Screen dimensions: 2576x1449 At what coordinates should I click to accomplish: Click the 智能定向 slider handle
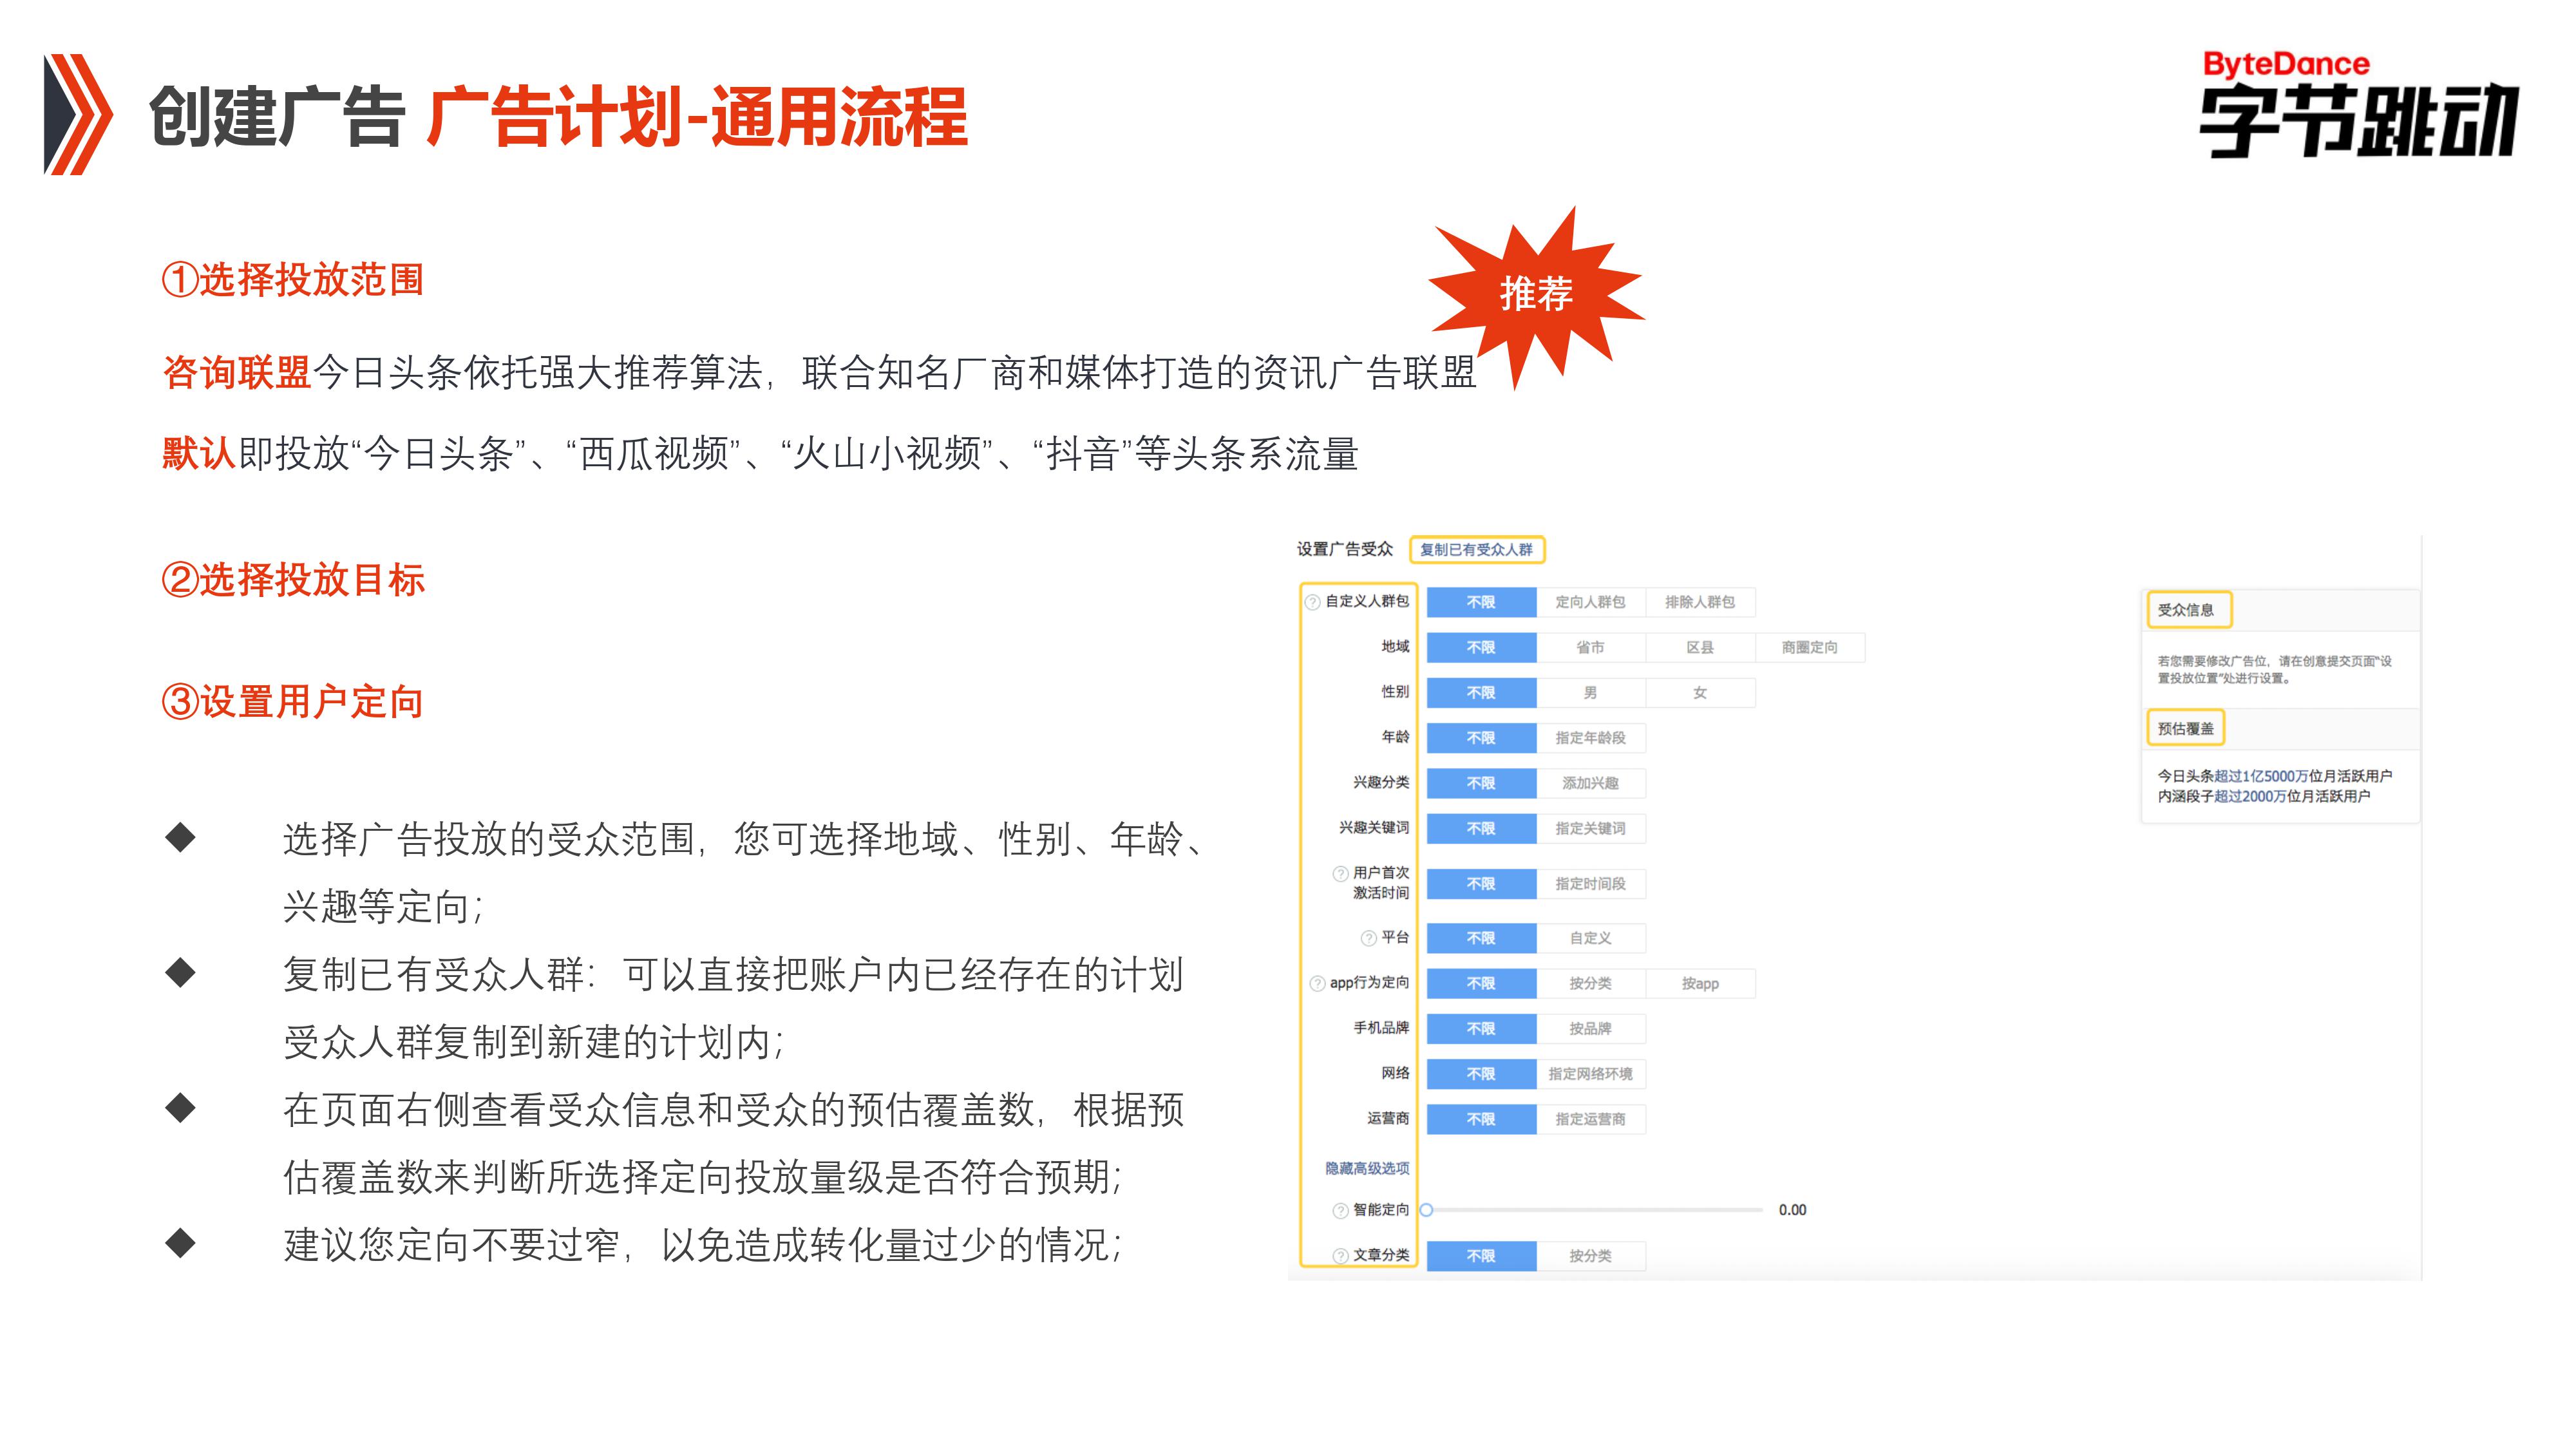click(x=1427, y=1210)
